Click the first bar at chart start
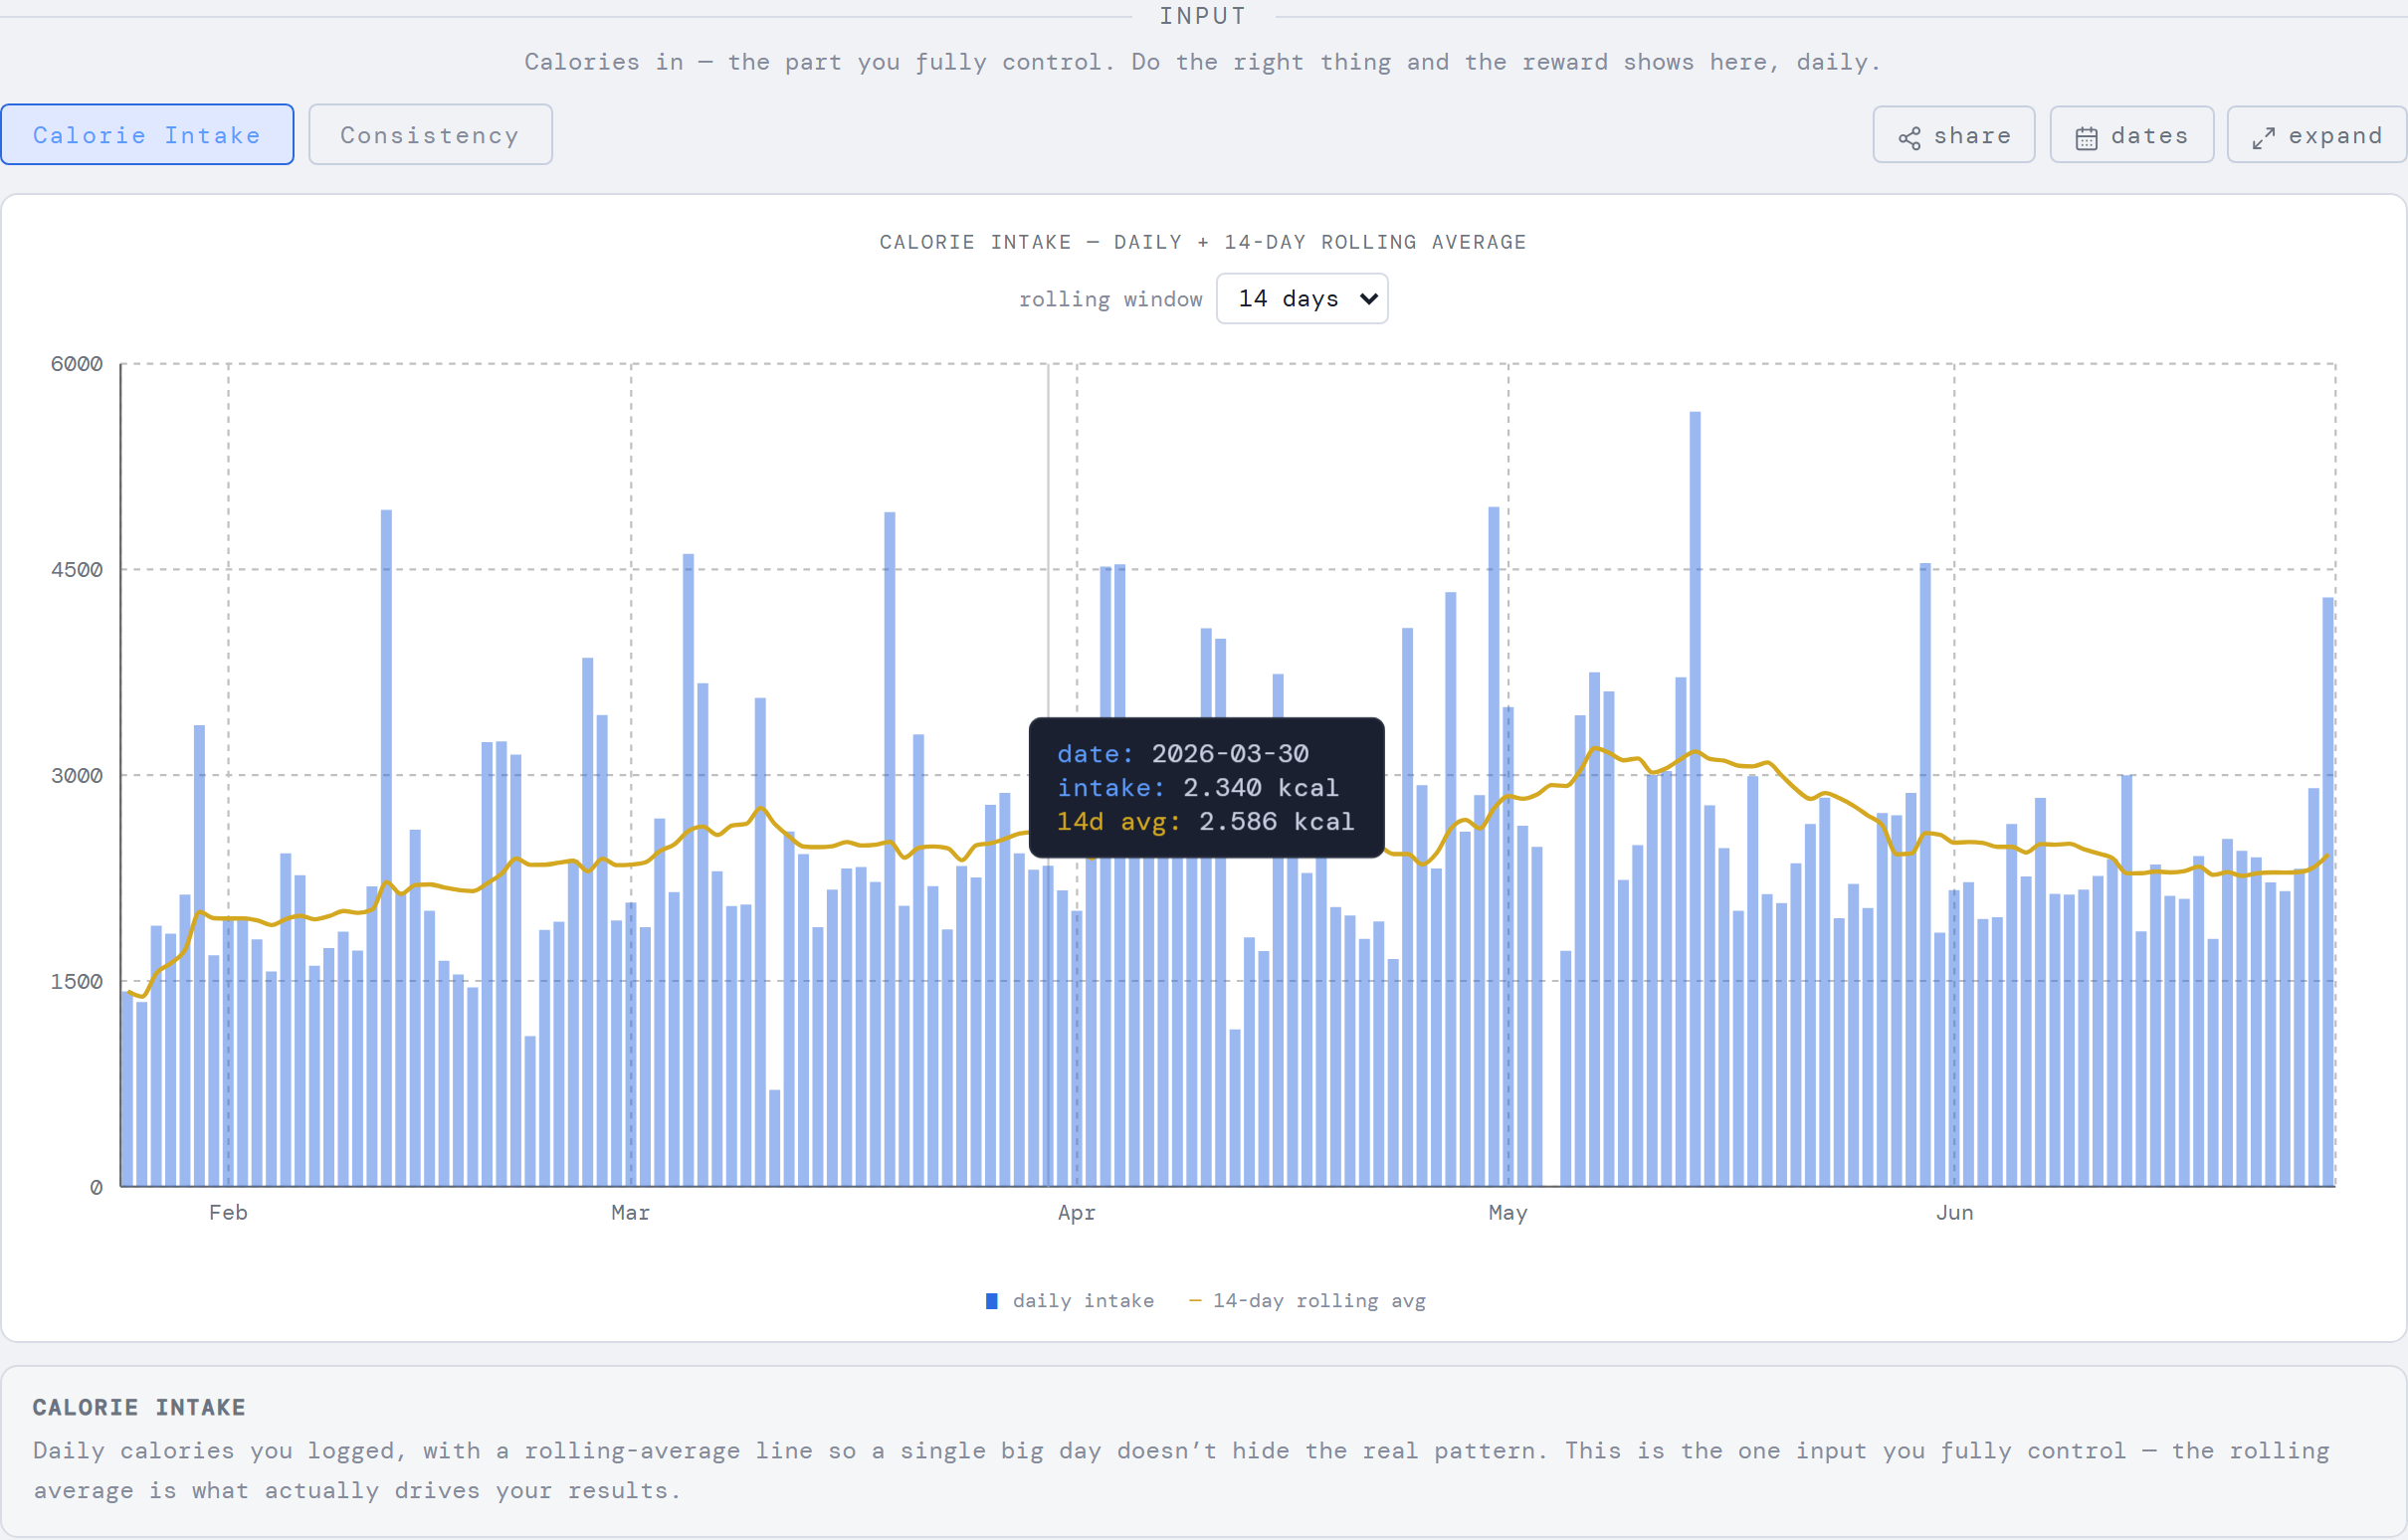This screenshot has height=1540, width=2408. point(127,1089)
